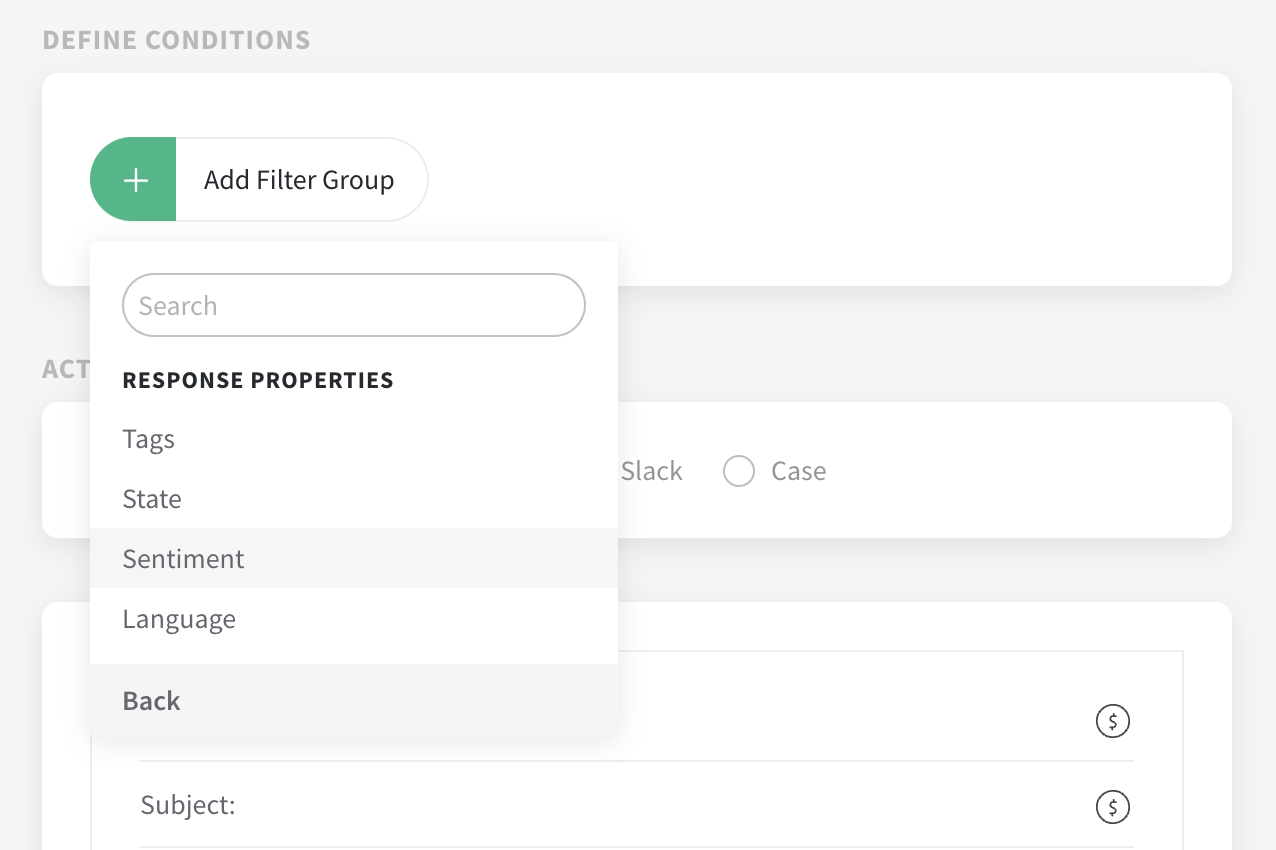Click the Add Filter Group text label

(x=299, y=180)
